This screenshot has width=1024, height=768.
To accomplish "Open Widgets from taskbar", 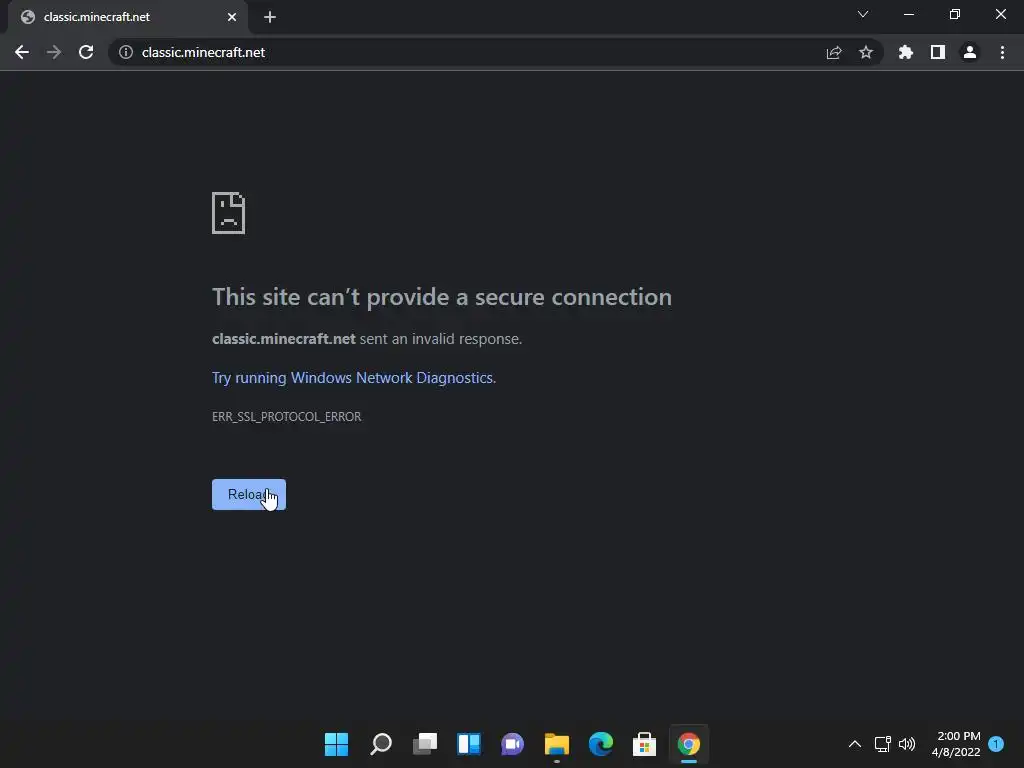I will [469, 744].
